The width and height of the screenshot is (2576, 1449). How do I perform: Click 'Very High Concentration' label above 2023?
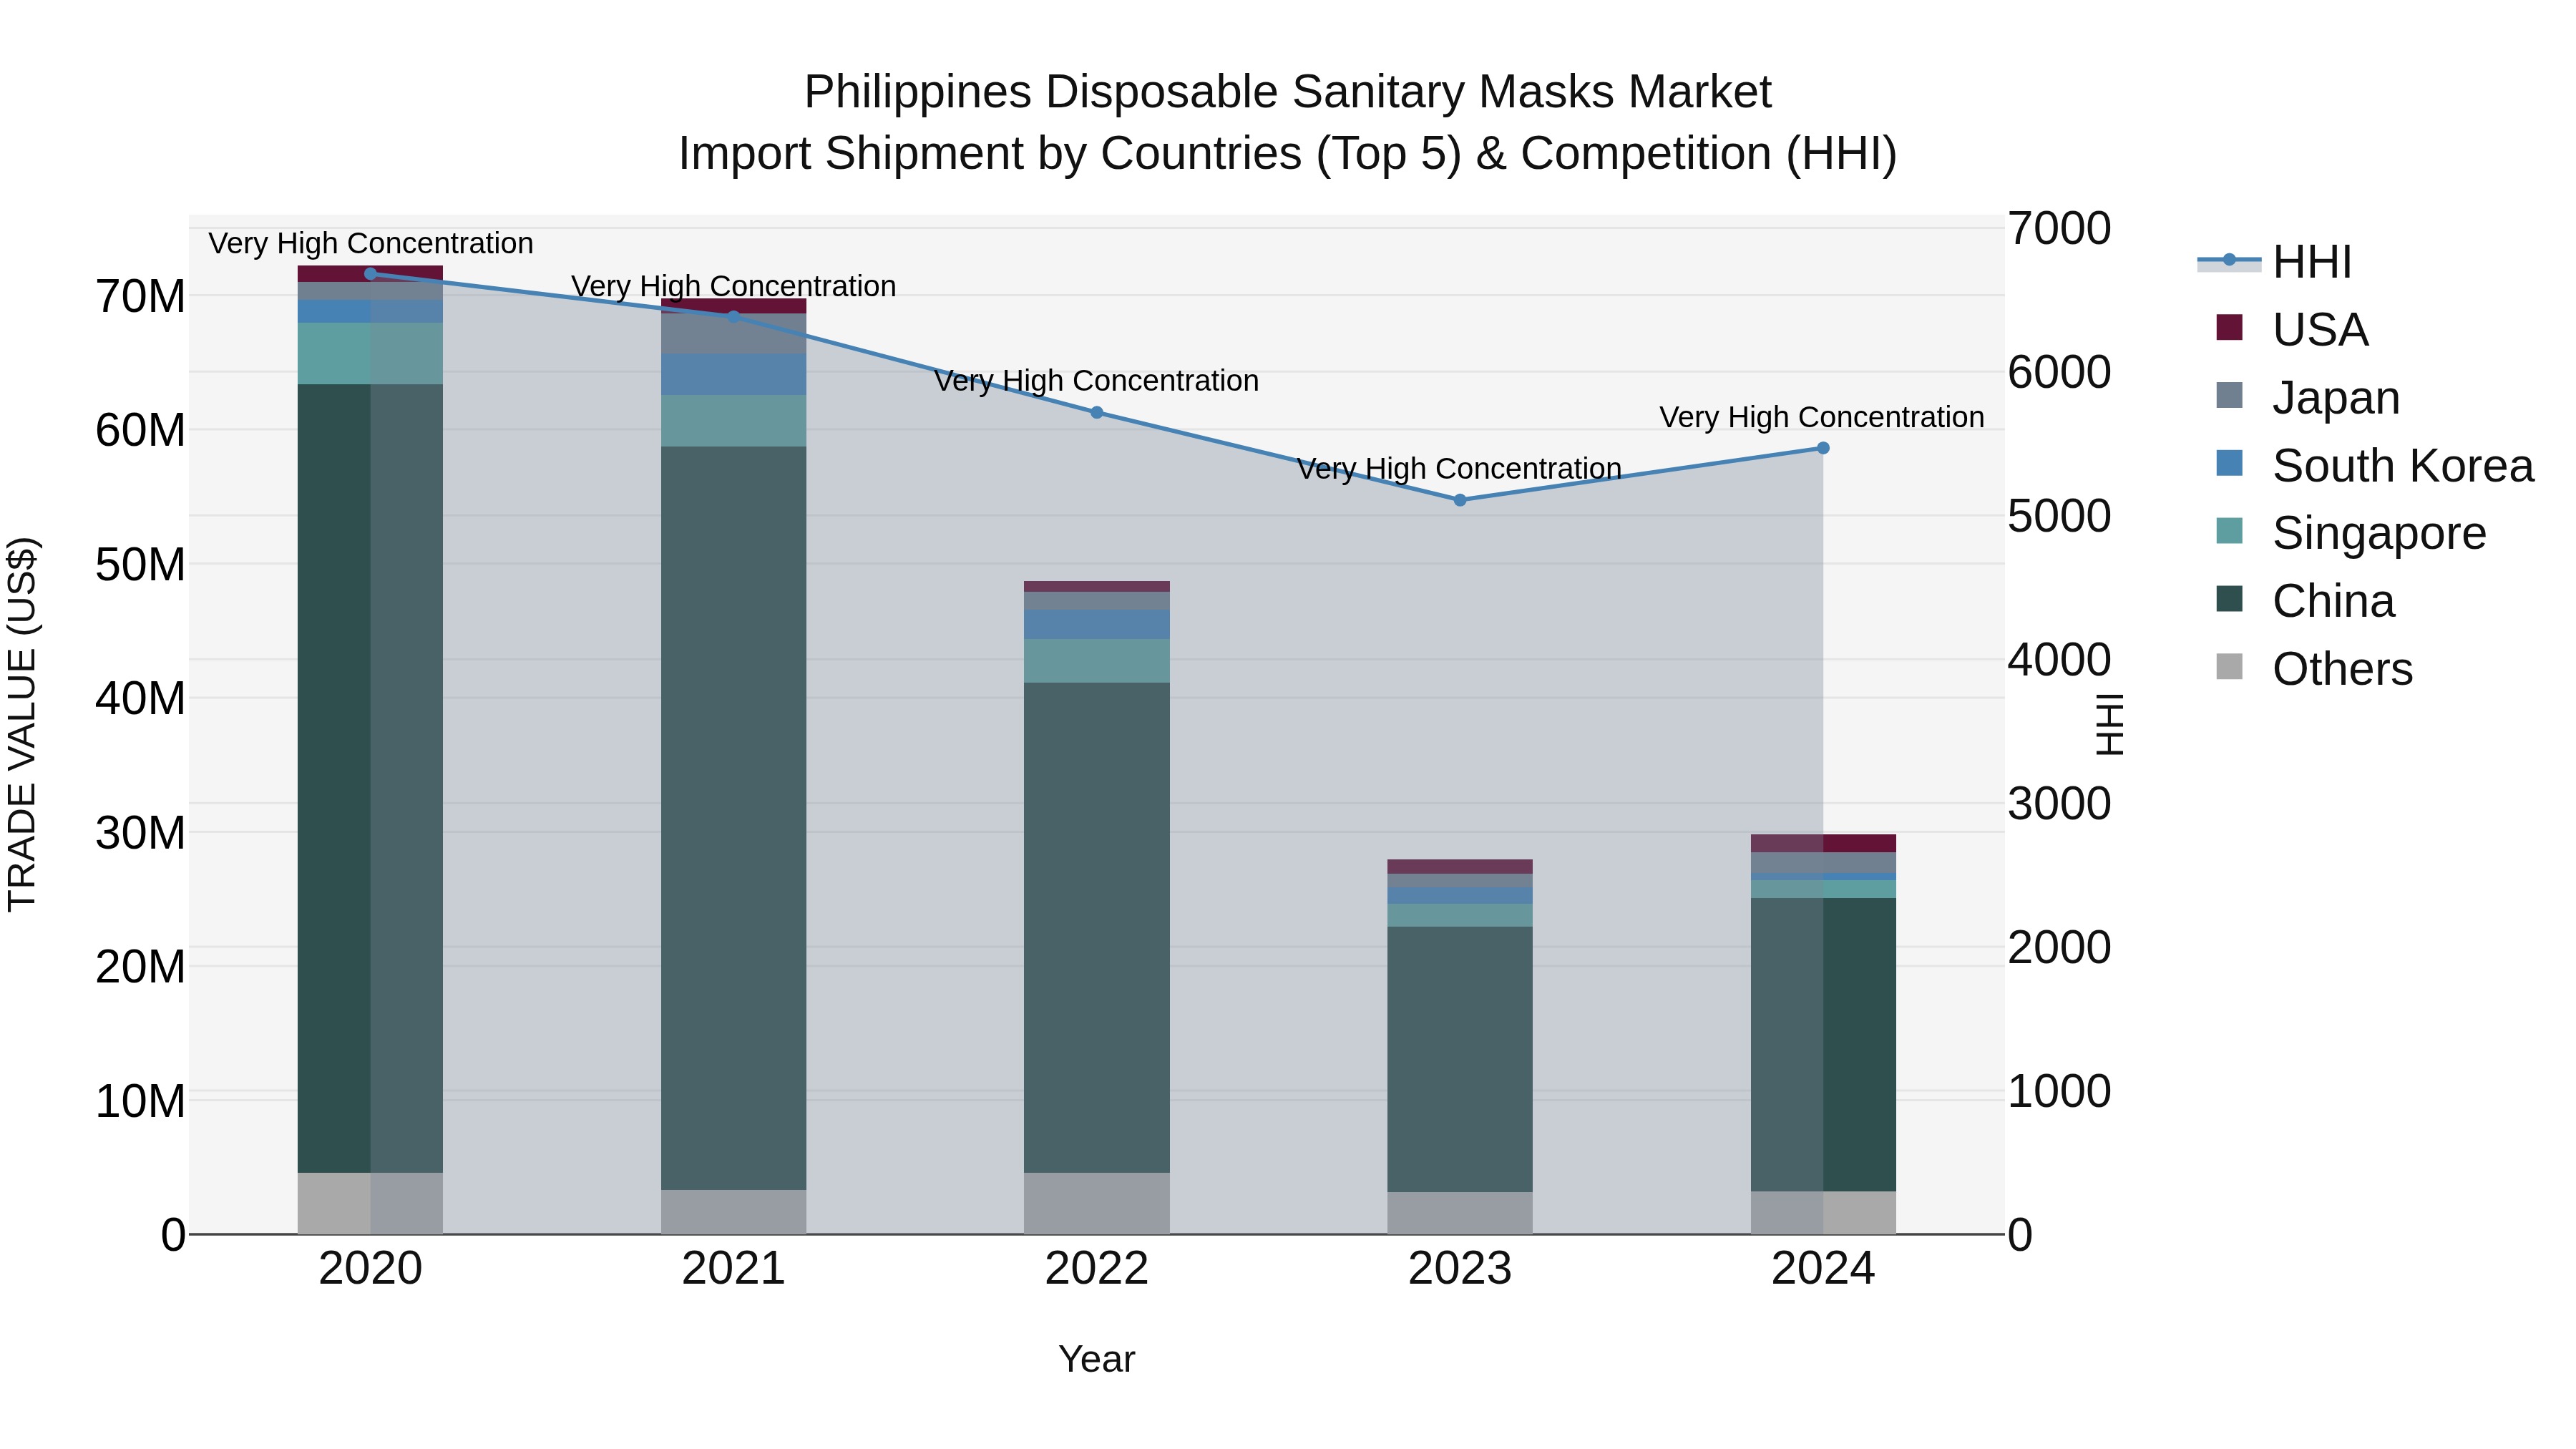pos(1460,469)
